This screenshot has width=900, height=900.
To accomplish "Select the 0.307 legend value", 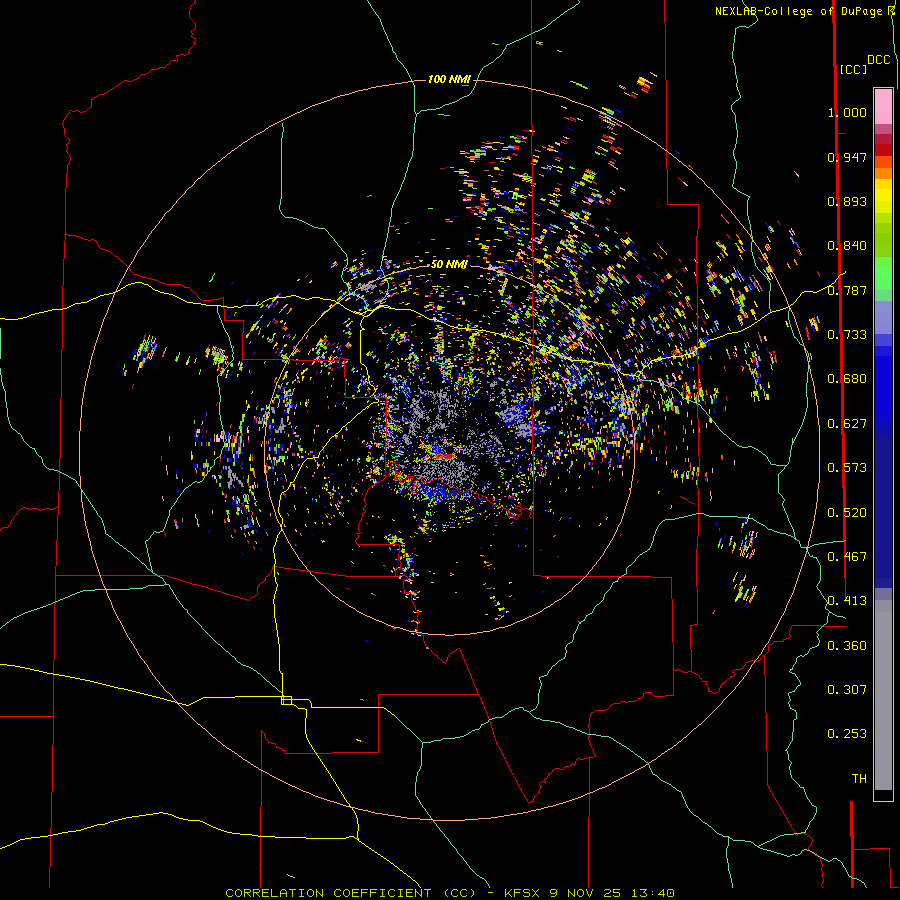I will (847, 690).
